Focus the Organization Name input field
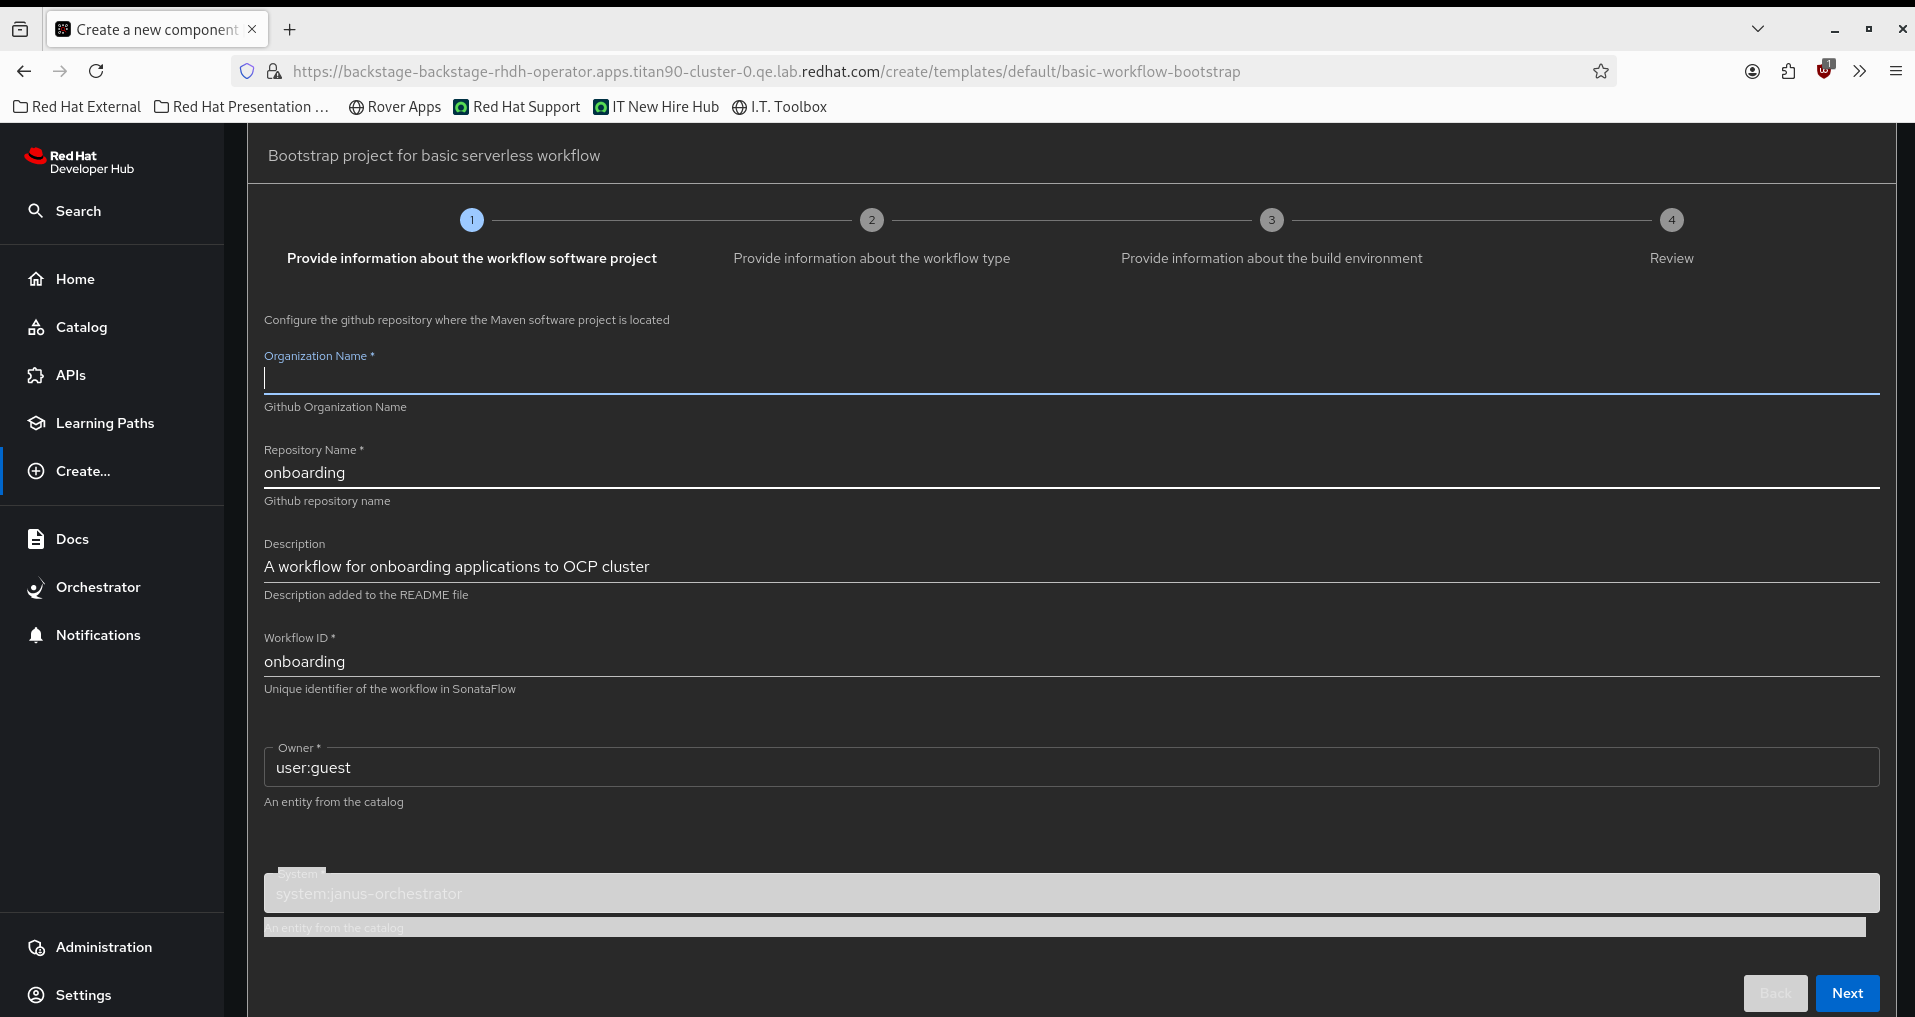The width and height of the screenshot is (1915, 1017). click(1072, 378)
